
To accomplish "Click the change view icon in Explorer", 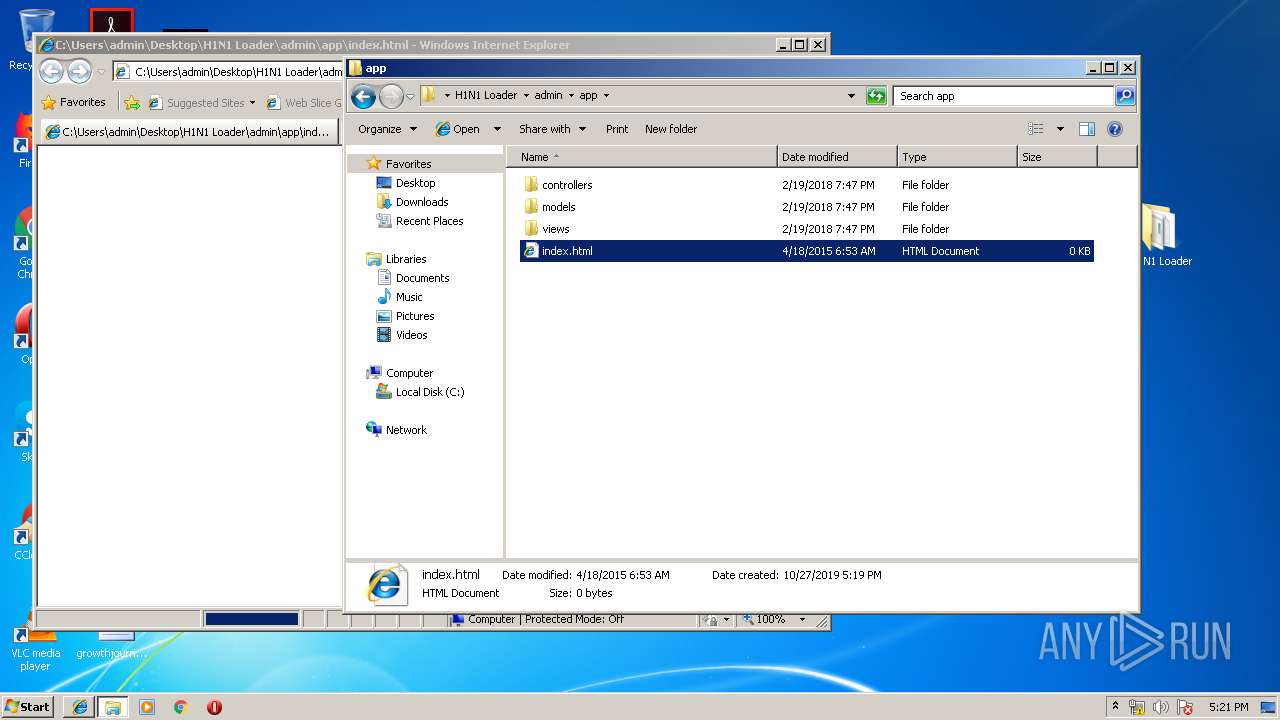I will click(1036, 129).
